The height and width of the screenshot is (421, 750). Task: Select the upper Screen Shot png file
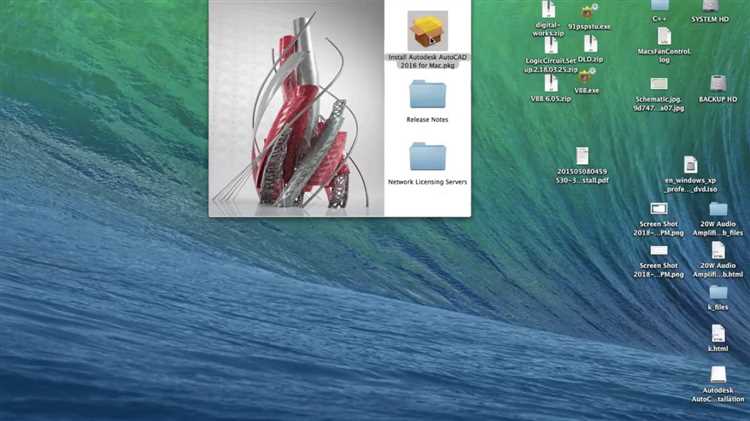[x=659, y=209]
